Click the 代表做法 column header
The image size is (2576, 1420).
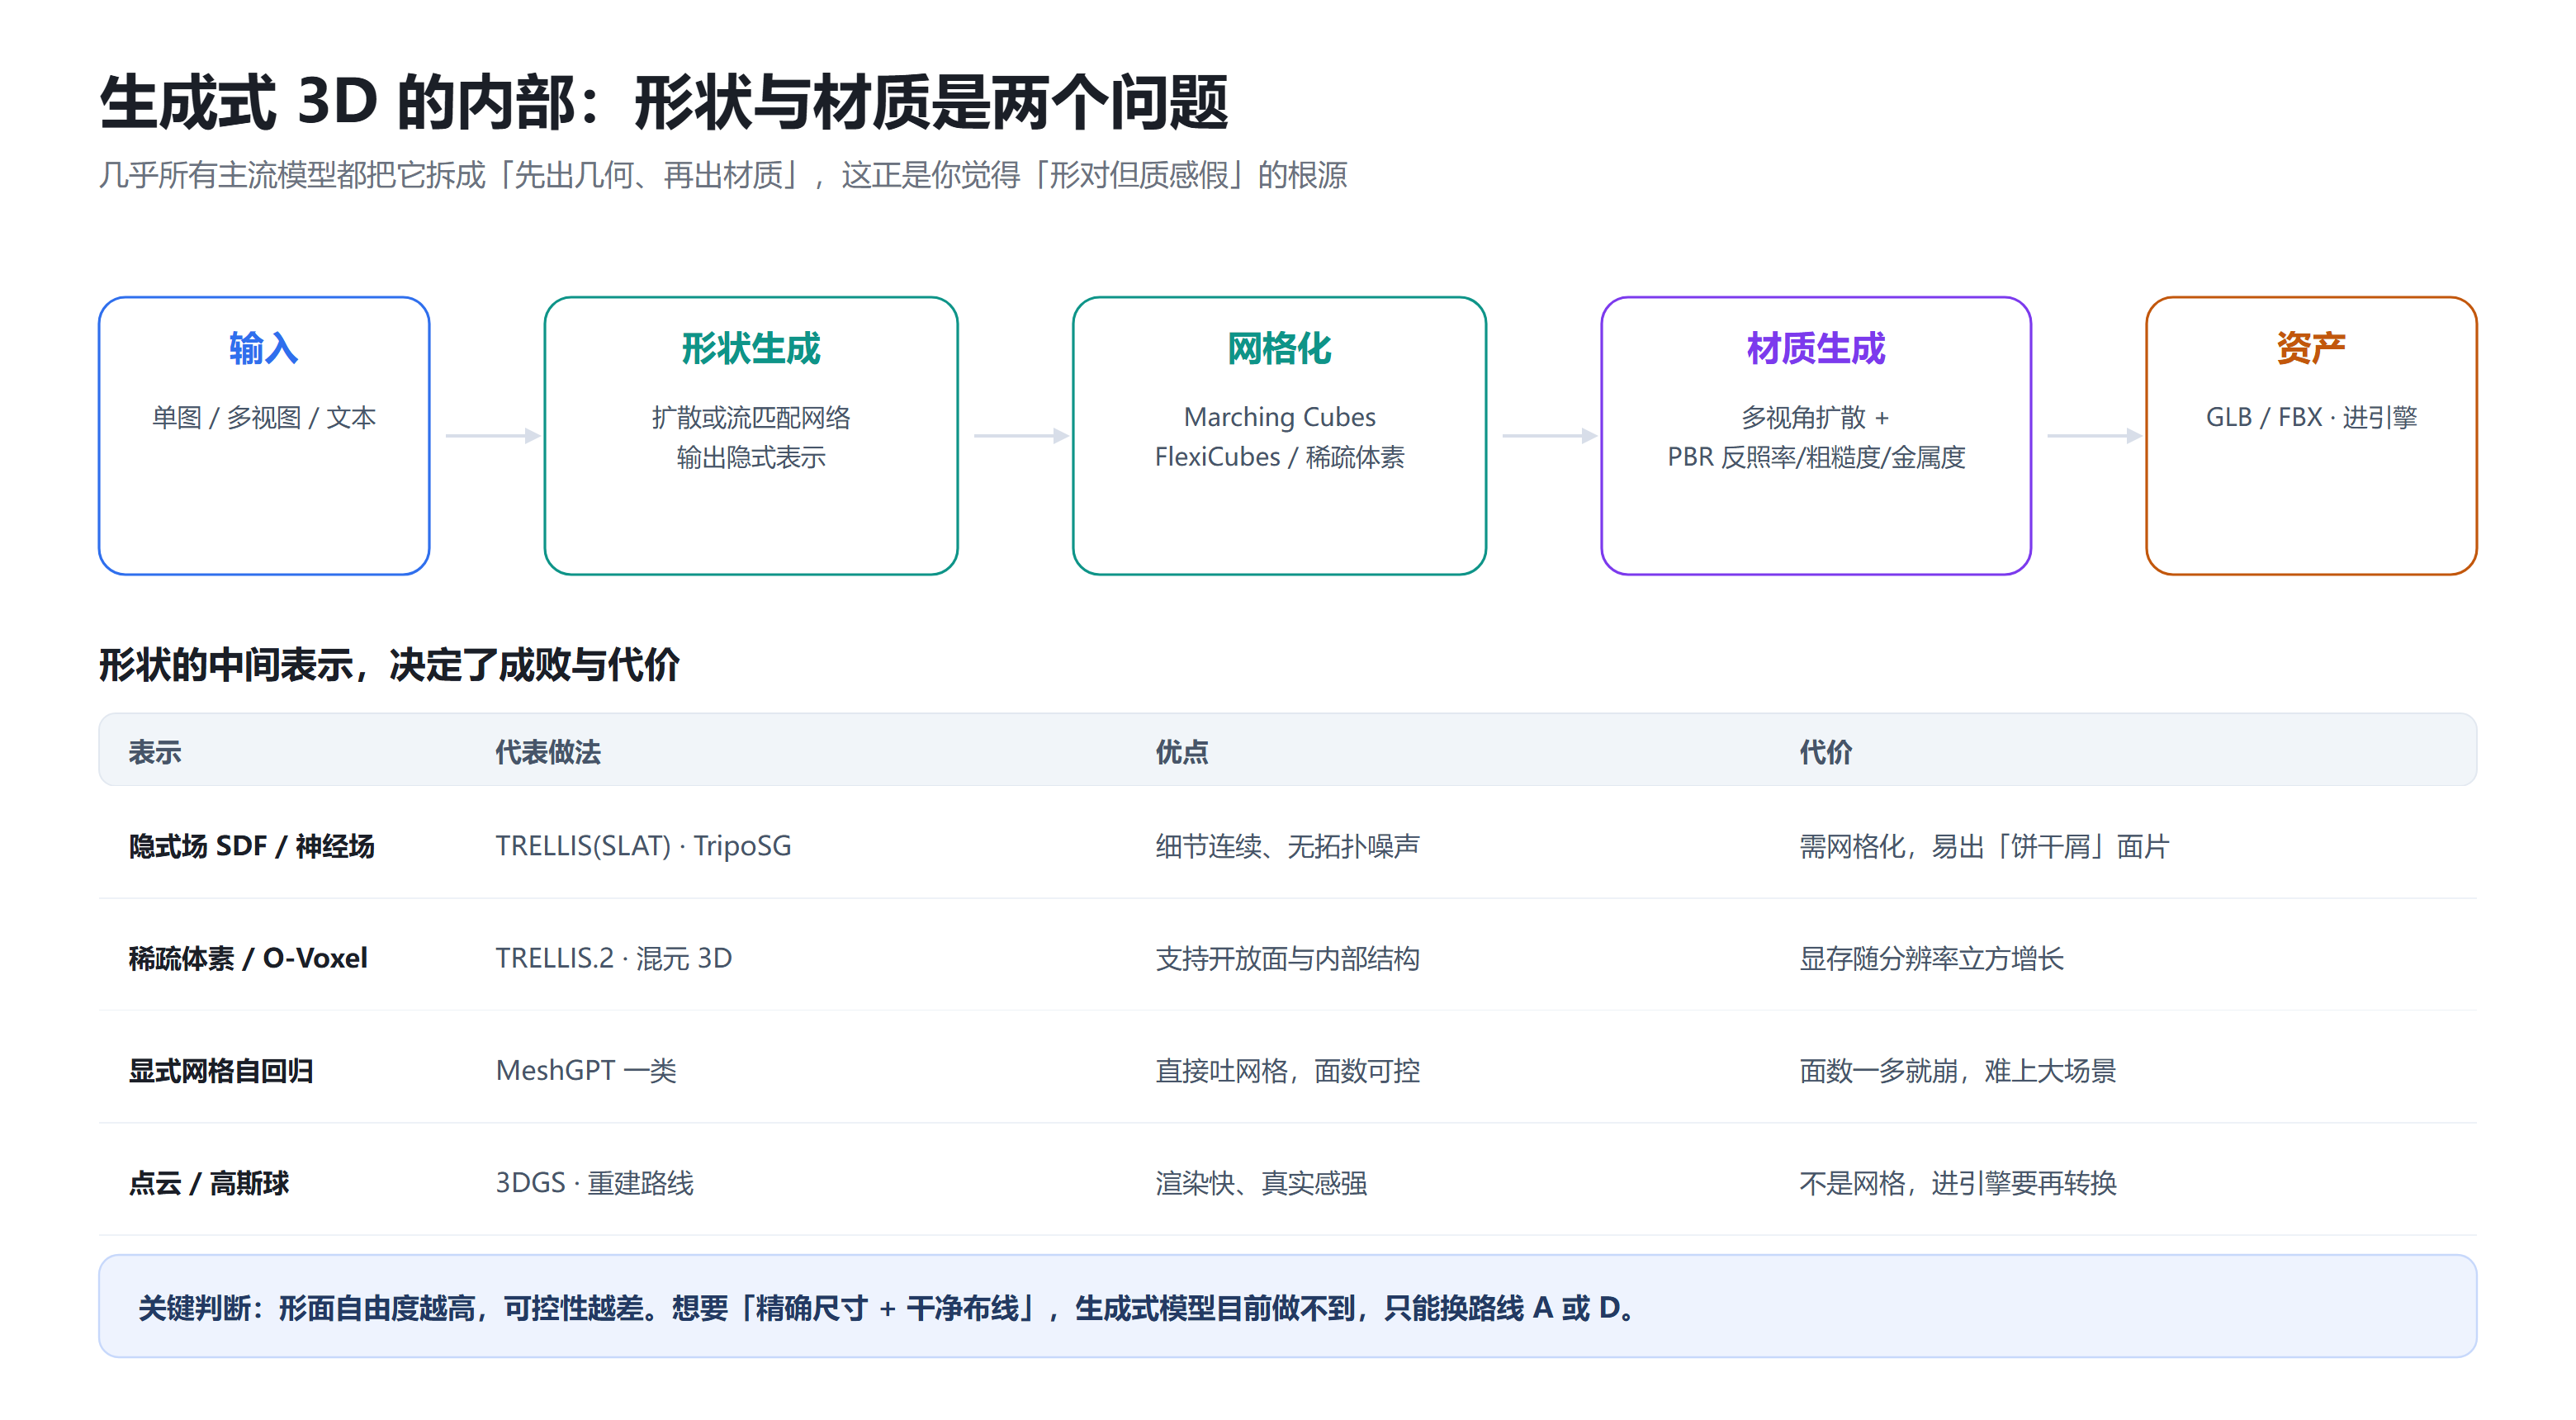[548, 752]
